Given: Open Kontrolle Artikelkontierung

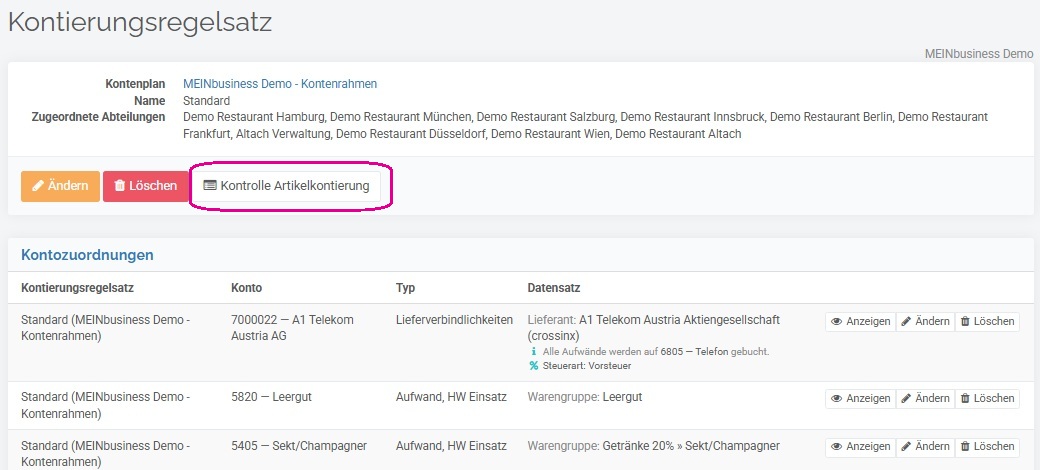Looking at the screenshot, I should tap(286, 186).
